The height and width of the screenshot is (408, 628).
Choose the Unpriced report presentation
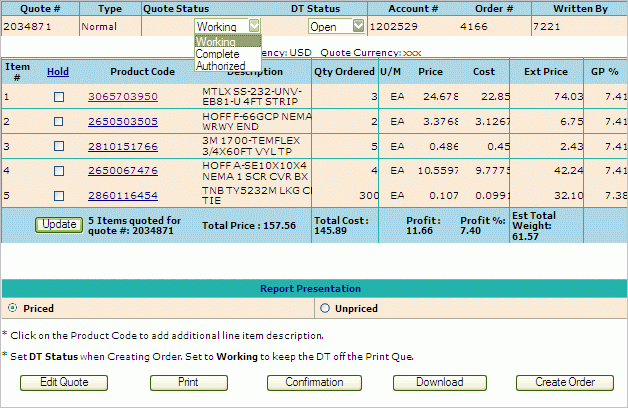click(x=327, y=309)
